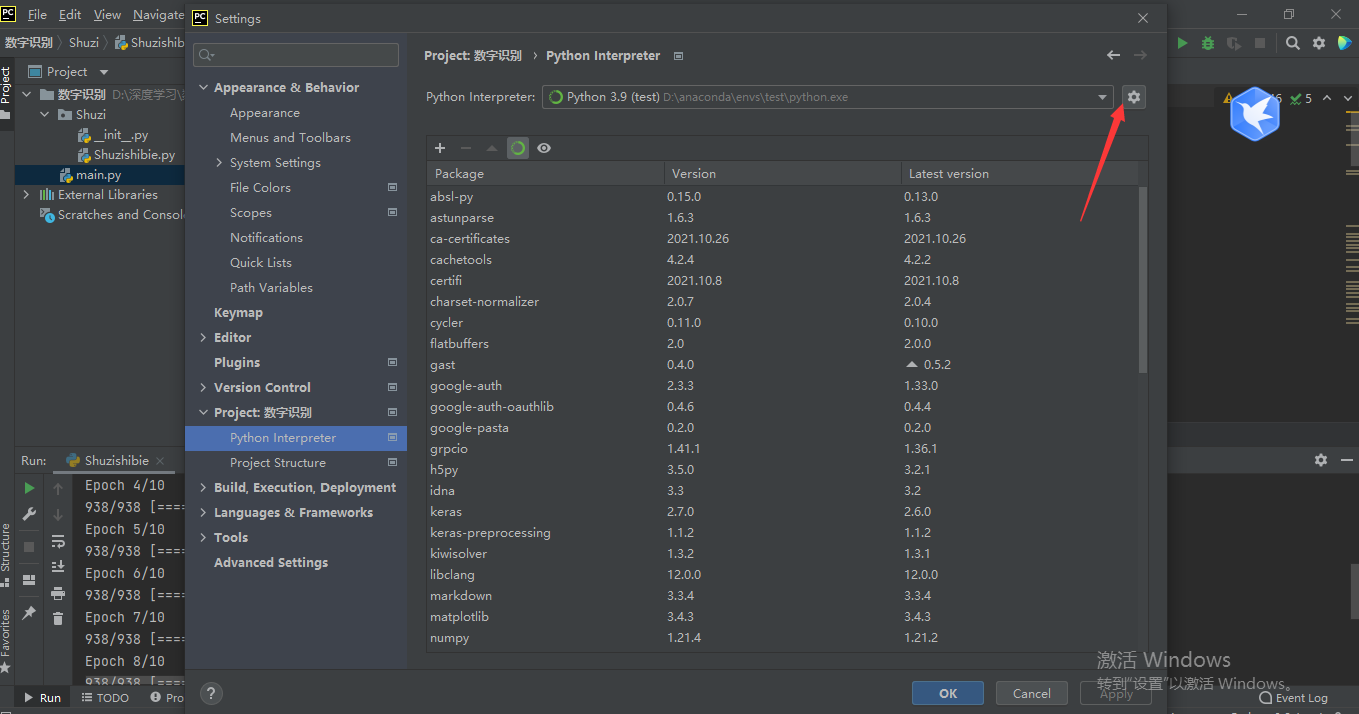
Task: Open the View menu
Action: pos(107,15)
